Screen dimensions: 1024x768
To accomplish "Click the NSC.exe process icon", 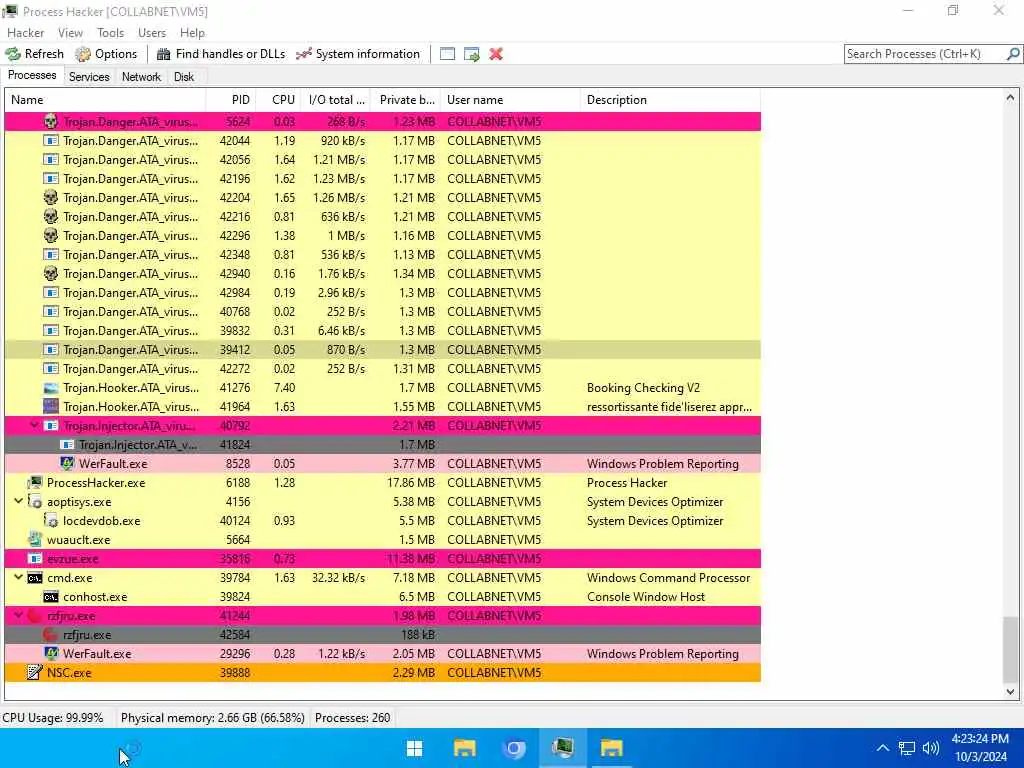I will [x=35, y=673].
